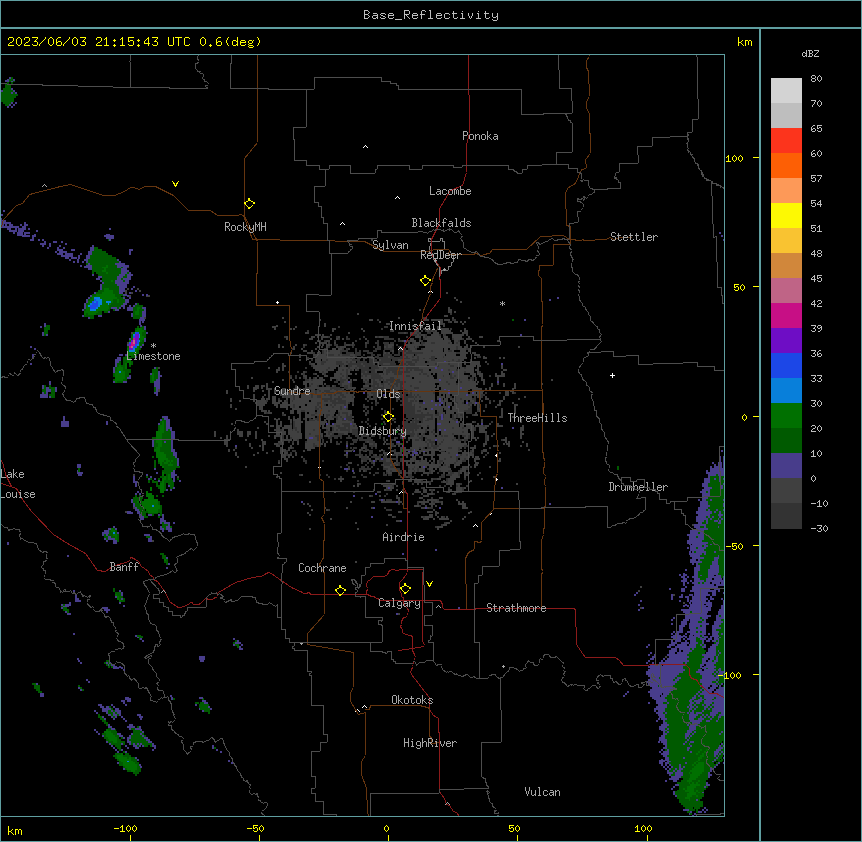Image resolution: width=862 pixels, height=842 pixels.
Task: Click the Sundre town label
Action: coord(292,391)
